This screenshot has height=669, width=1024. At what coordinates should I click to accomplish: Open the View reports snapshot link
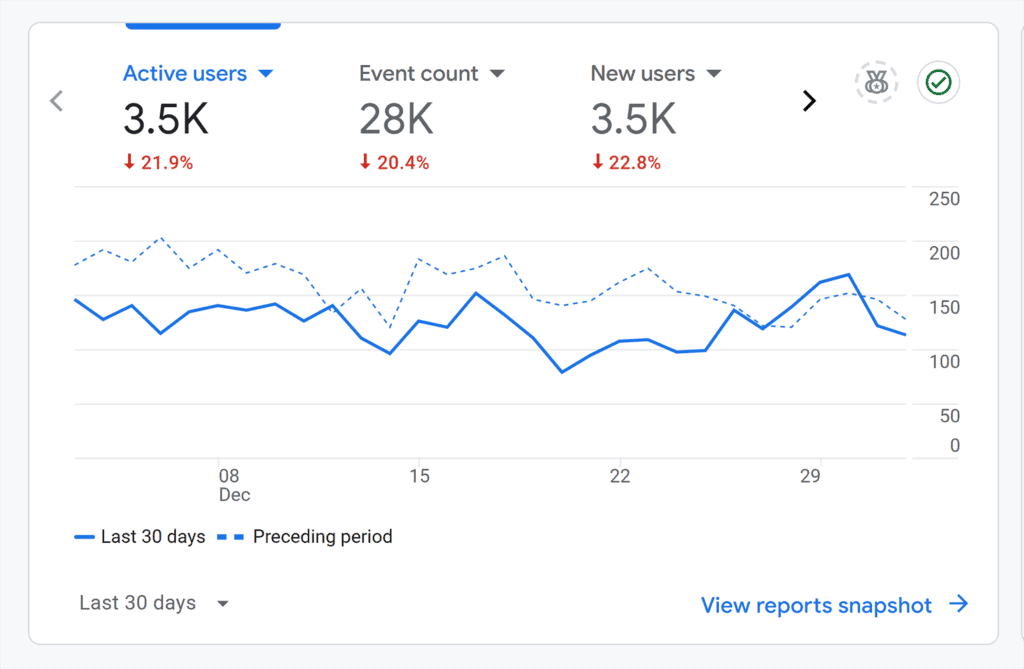pyautogui.click(x=816, y=605)
